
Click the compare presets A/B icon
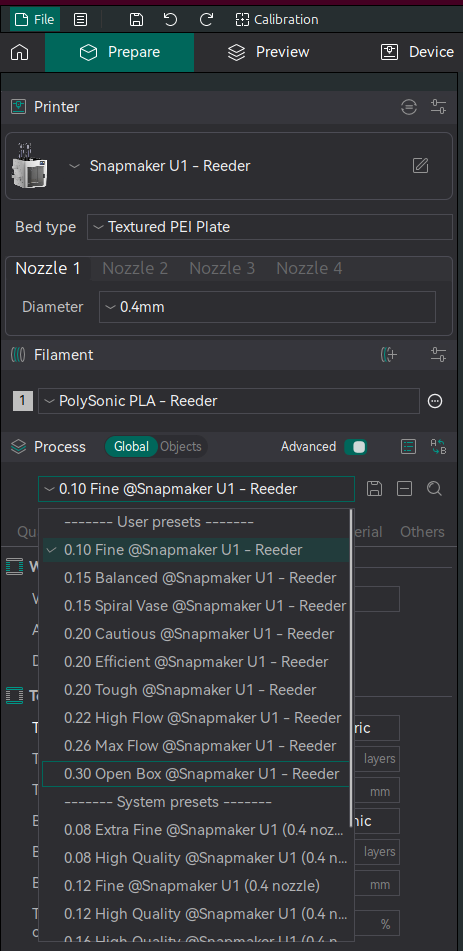coord(438,447)
